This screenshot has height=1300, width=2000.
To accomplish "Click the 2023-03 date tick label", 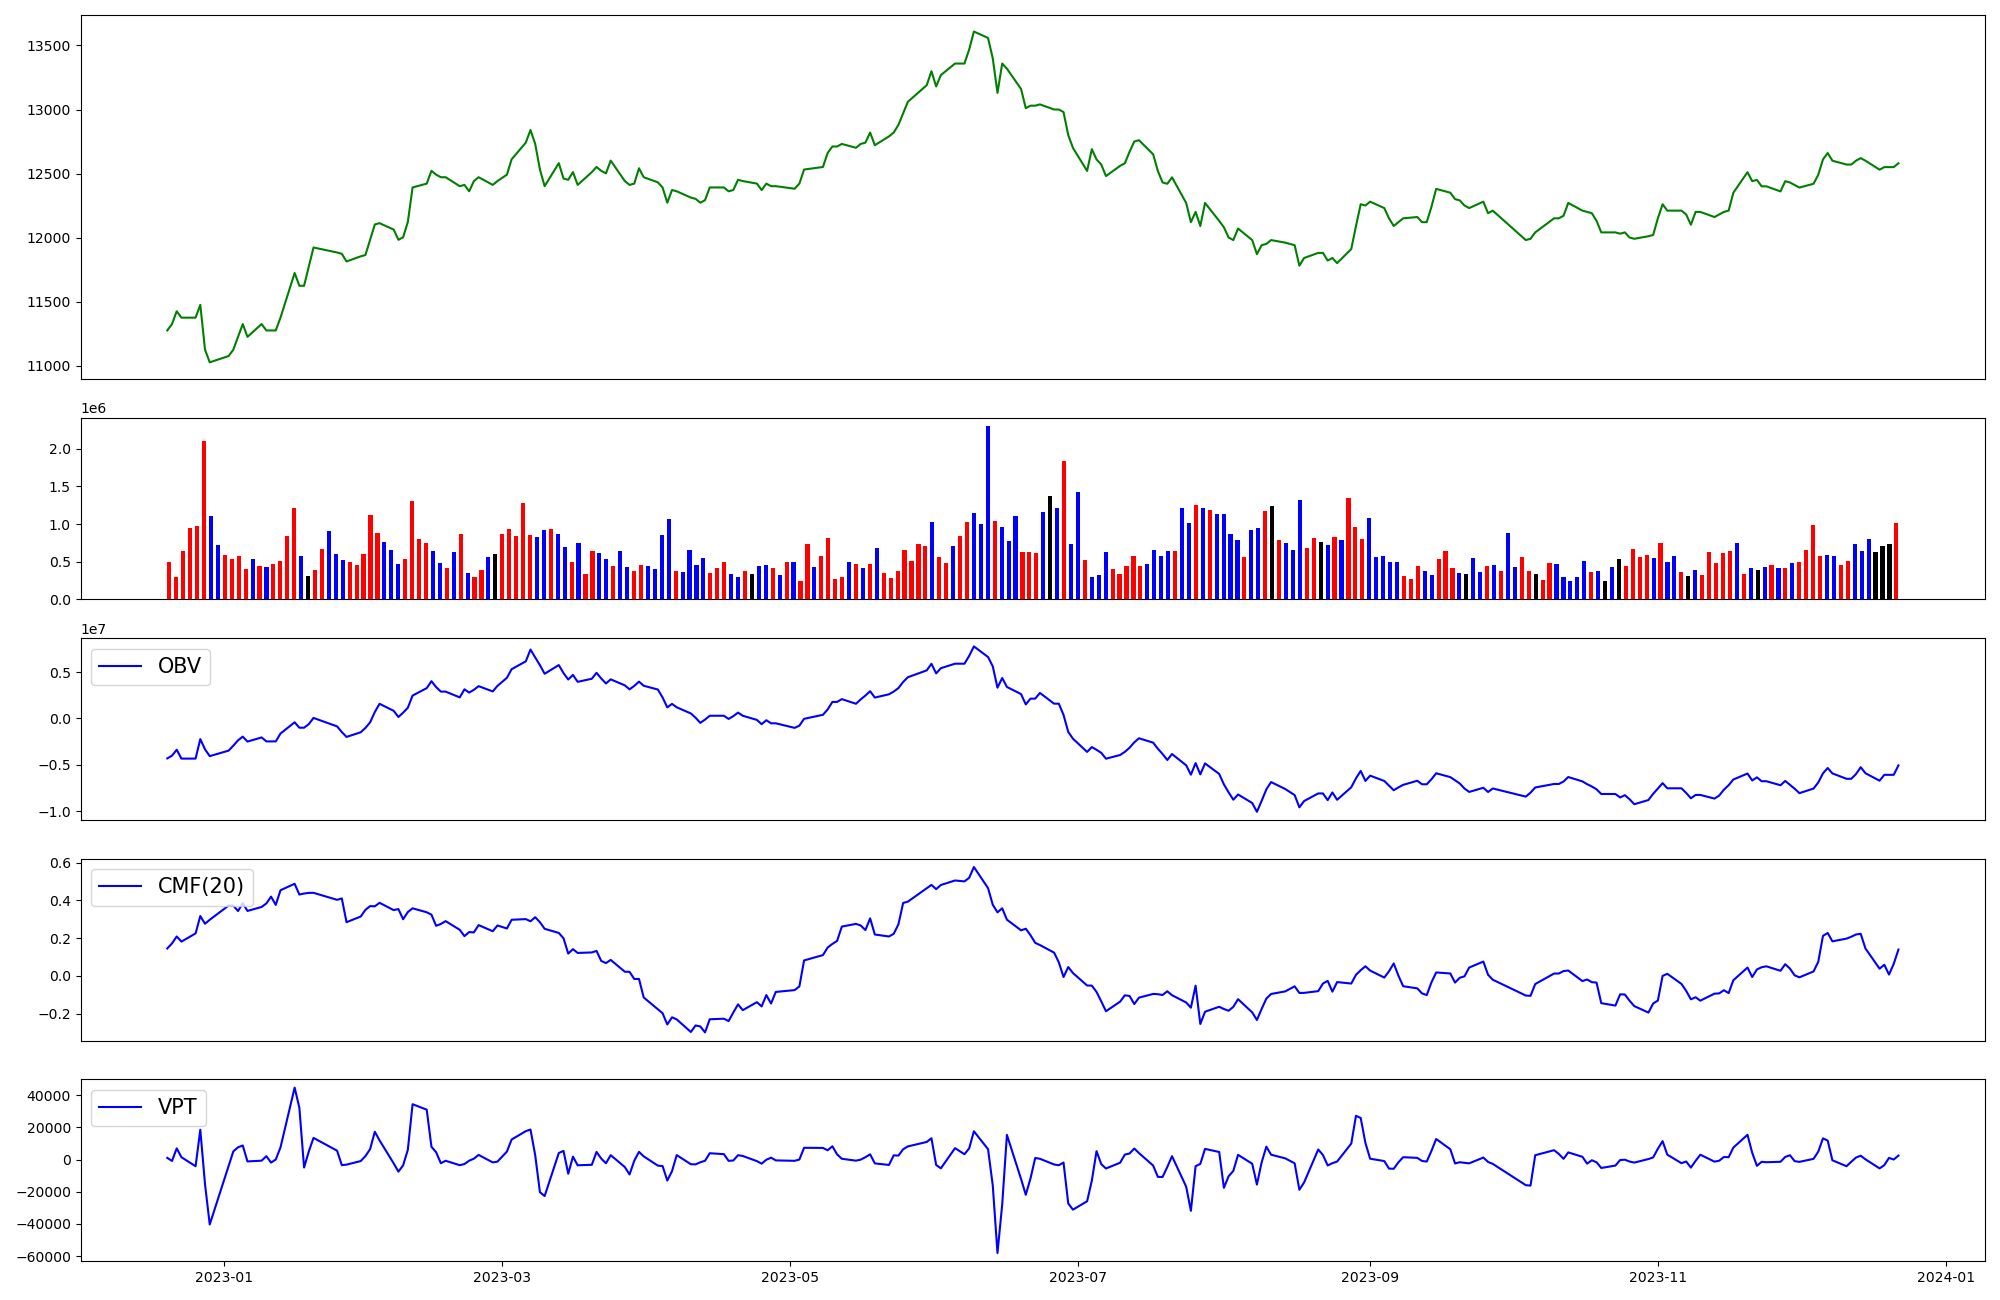I will (x=502, y=1277).
